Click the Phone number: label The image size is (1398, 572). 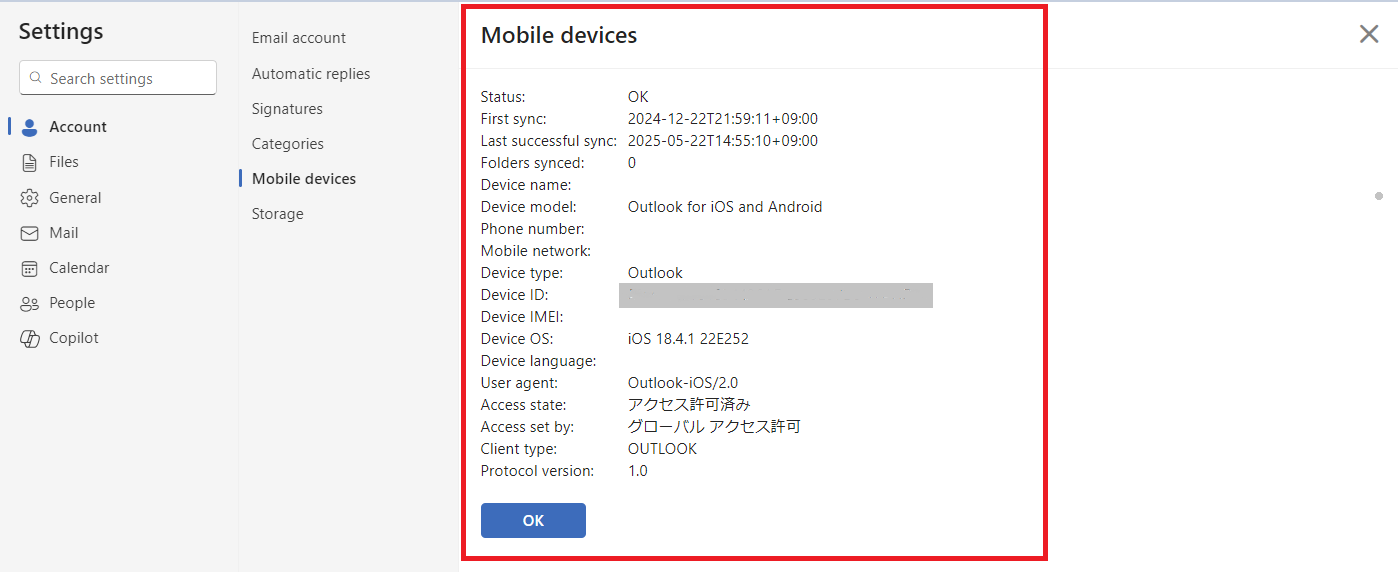(x=533, y=229)
